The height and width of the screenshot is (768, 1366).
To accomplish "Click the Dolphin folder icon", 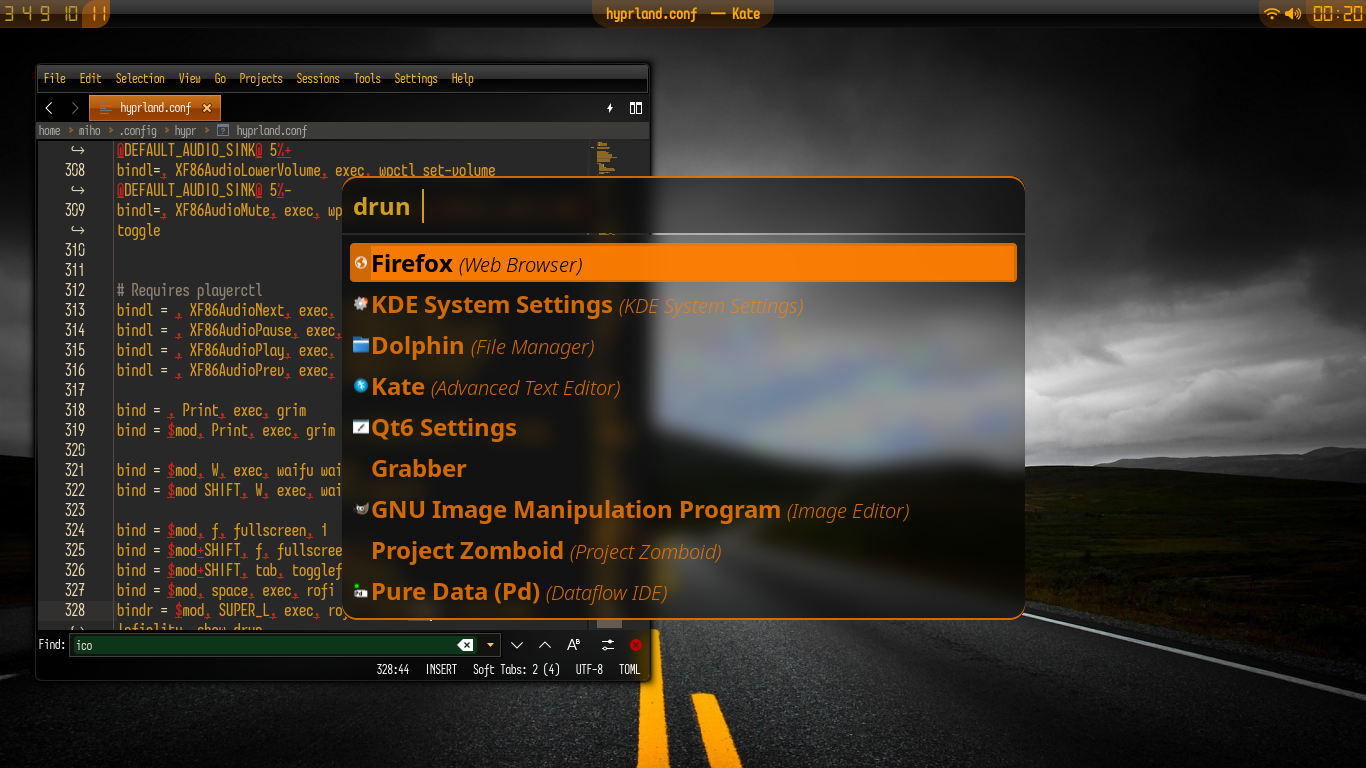I will pyautogui.click(x=361, y=345).
